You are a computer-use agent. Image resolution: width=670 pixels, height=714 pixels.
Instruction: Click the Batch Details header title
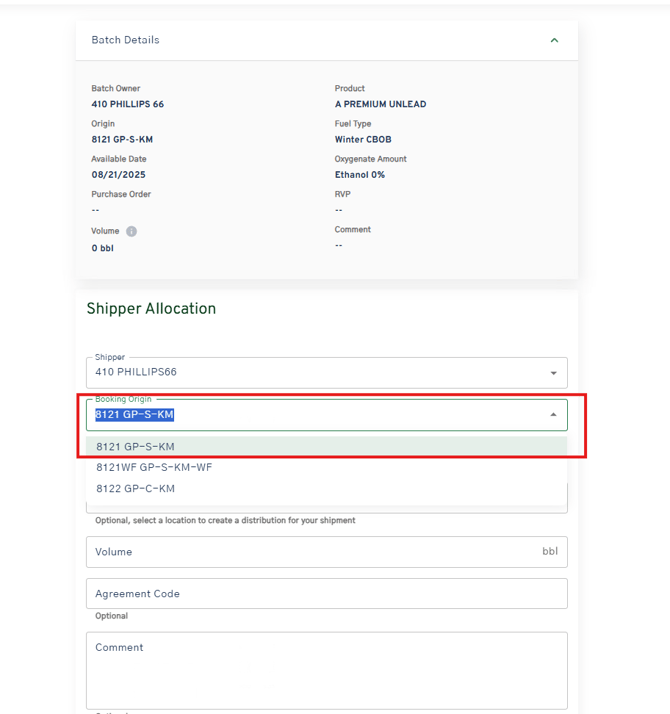pyautogui.click(x=125, y=41)
